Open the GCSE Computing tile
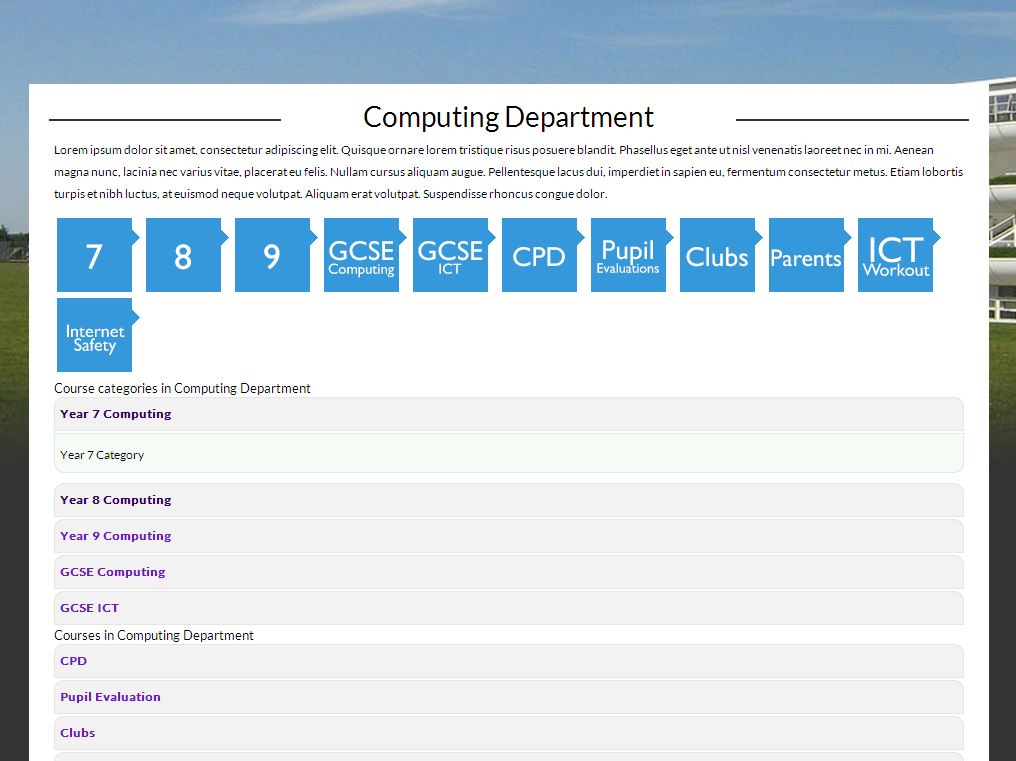This screenshot has width=1016, height=761. pos(361,255)
